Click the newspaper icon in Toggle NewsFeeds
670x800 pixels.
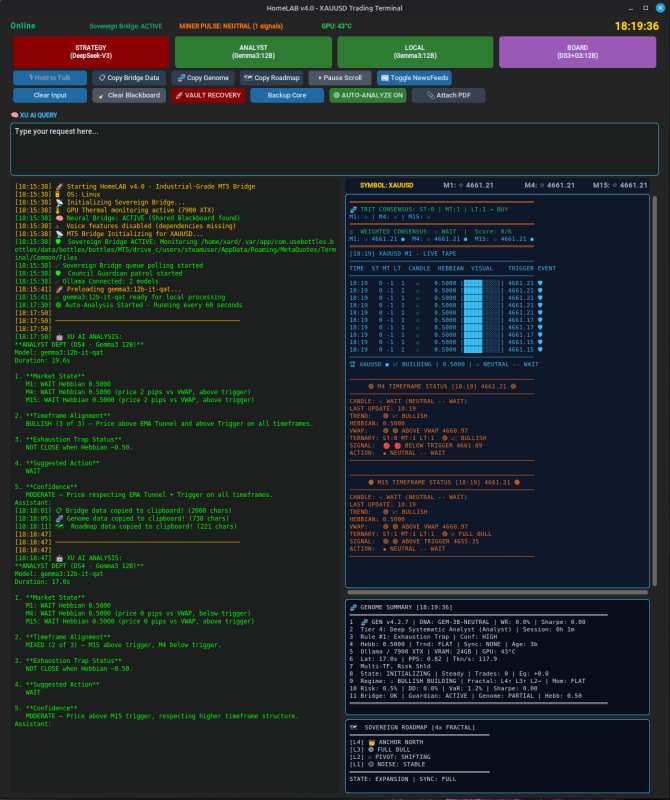(385, 78)
